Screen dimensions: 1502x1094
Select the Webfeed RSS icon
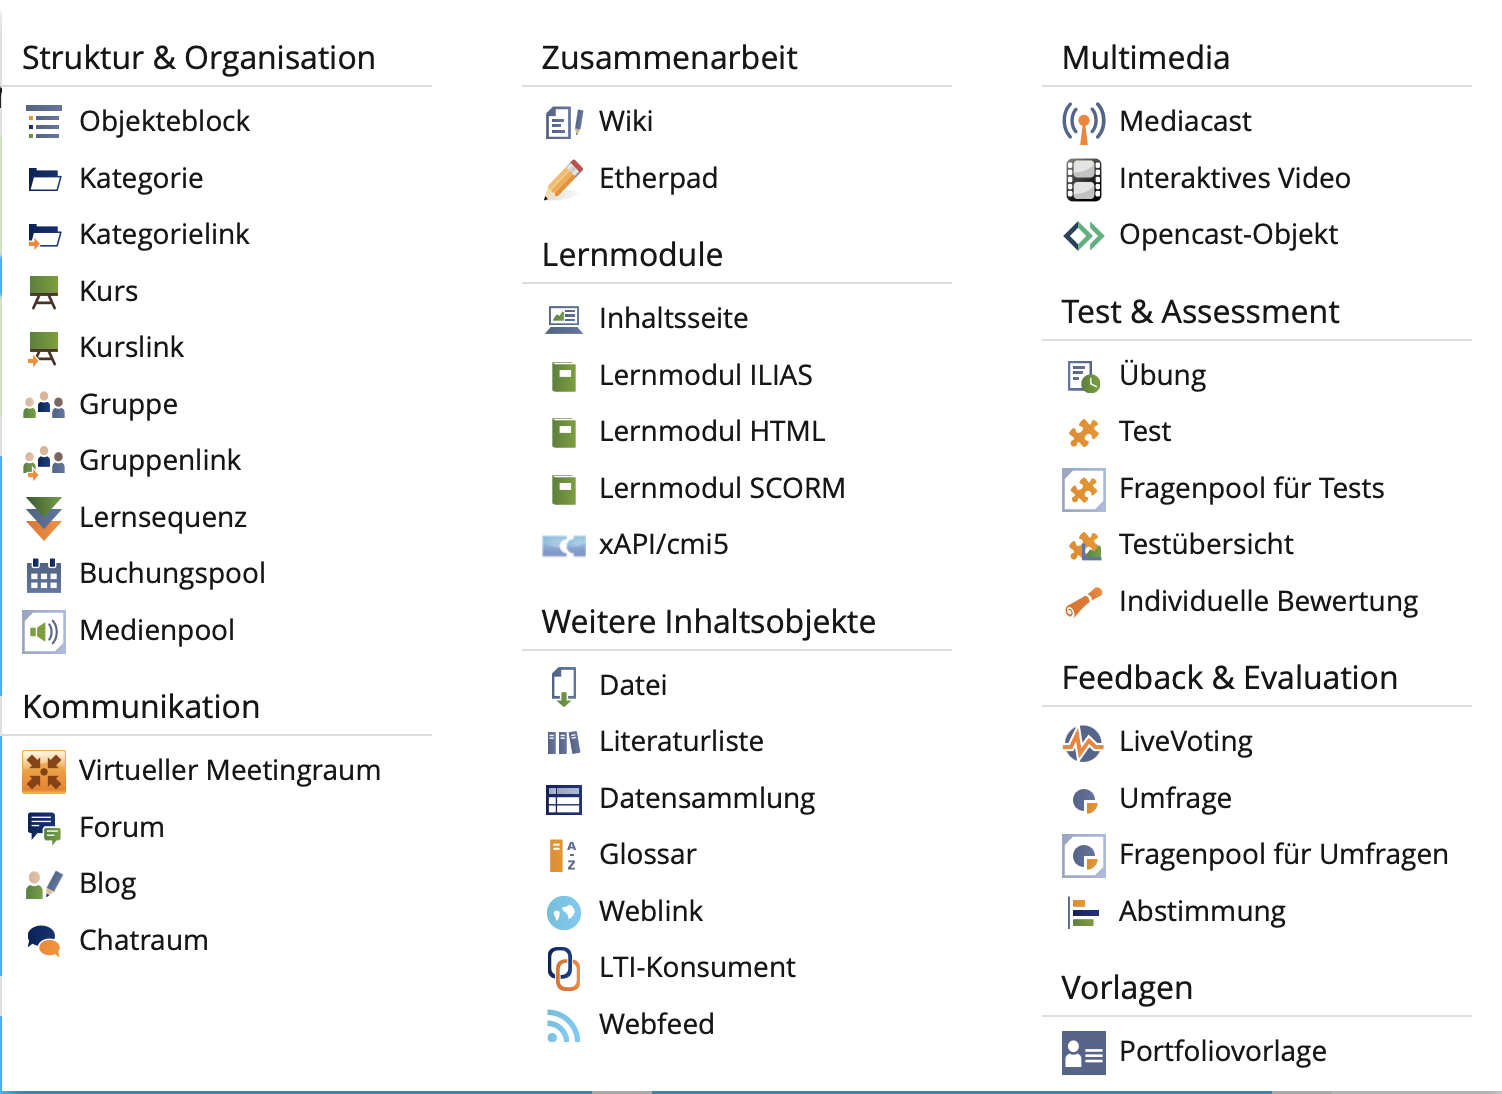564,1025
